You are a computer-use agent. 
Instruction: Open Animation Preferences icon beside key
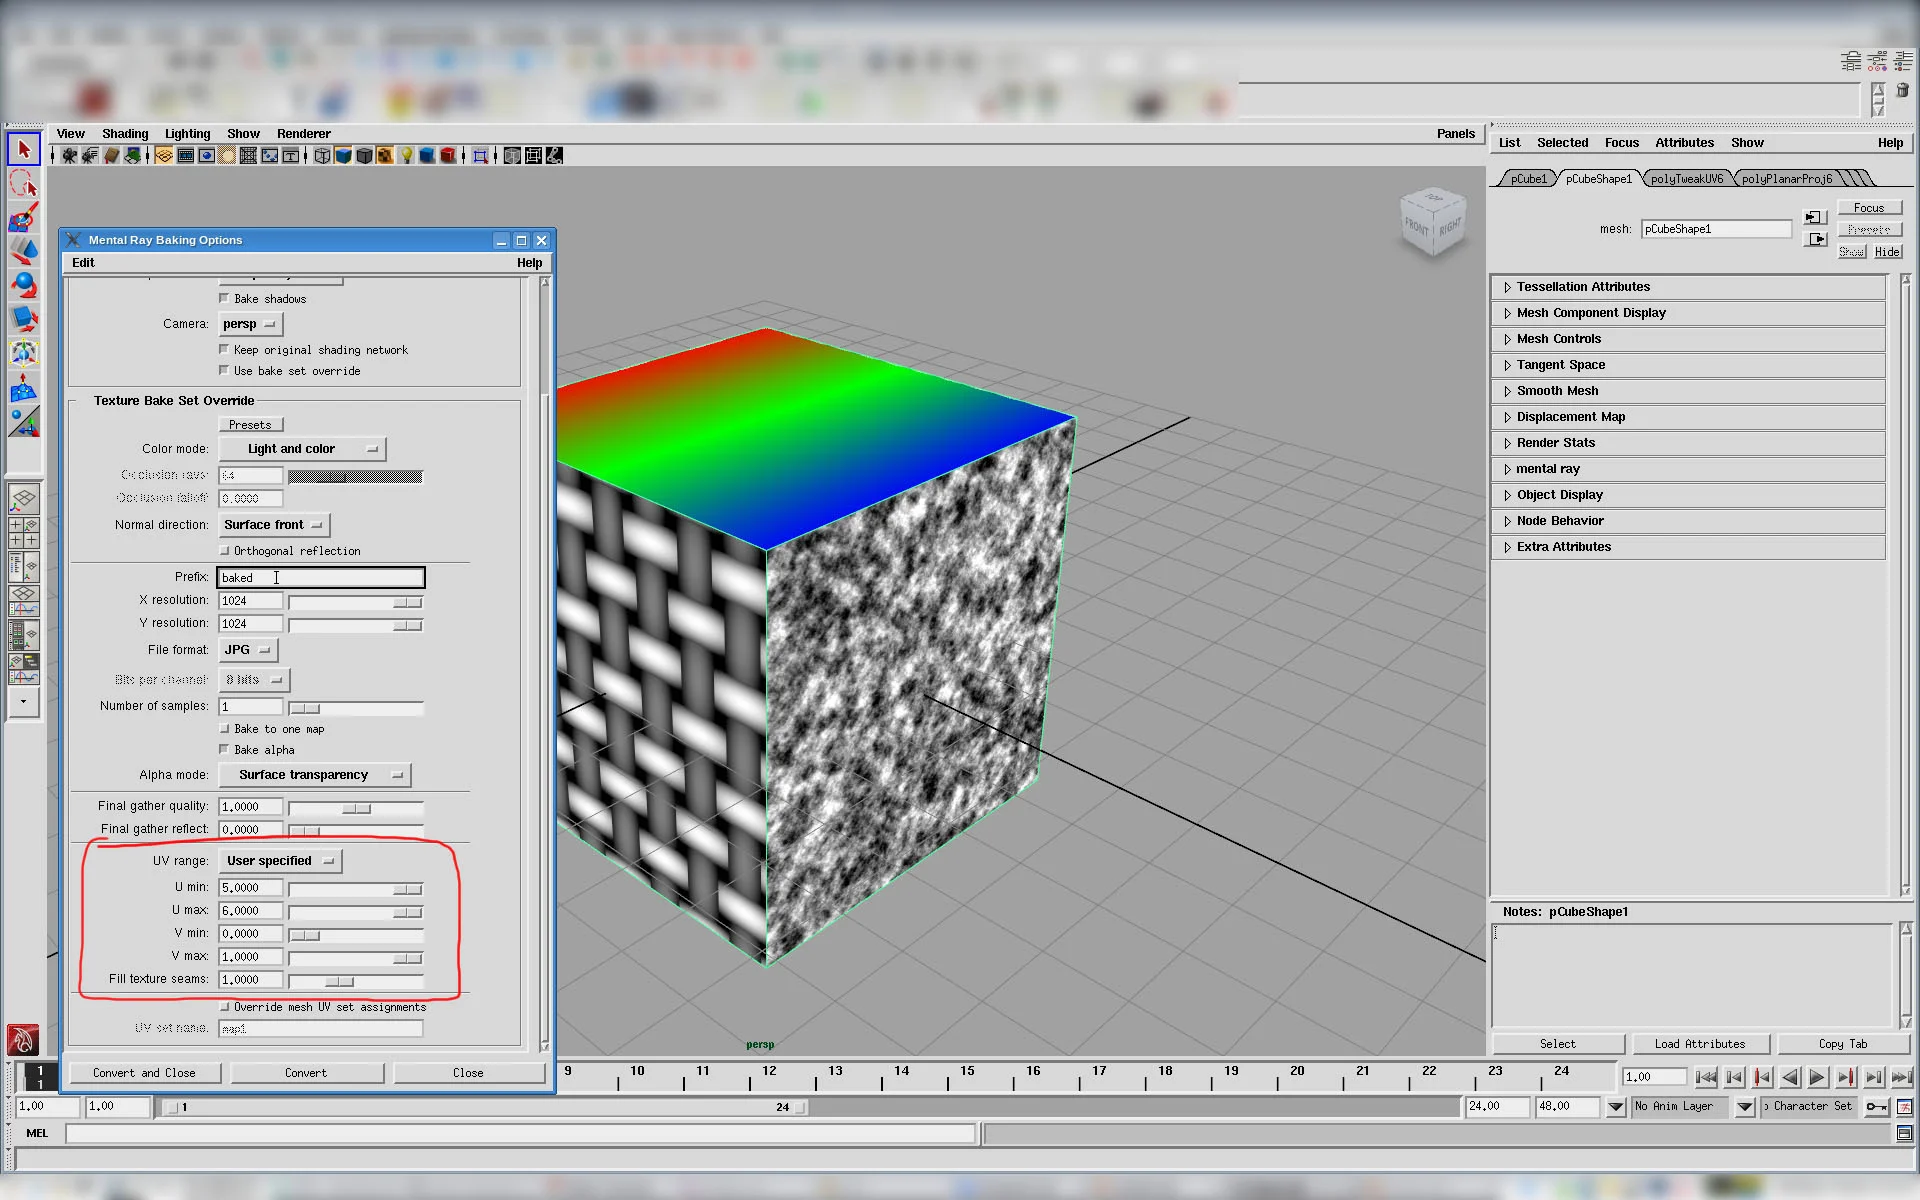point(1904,1106)
